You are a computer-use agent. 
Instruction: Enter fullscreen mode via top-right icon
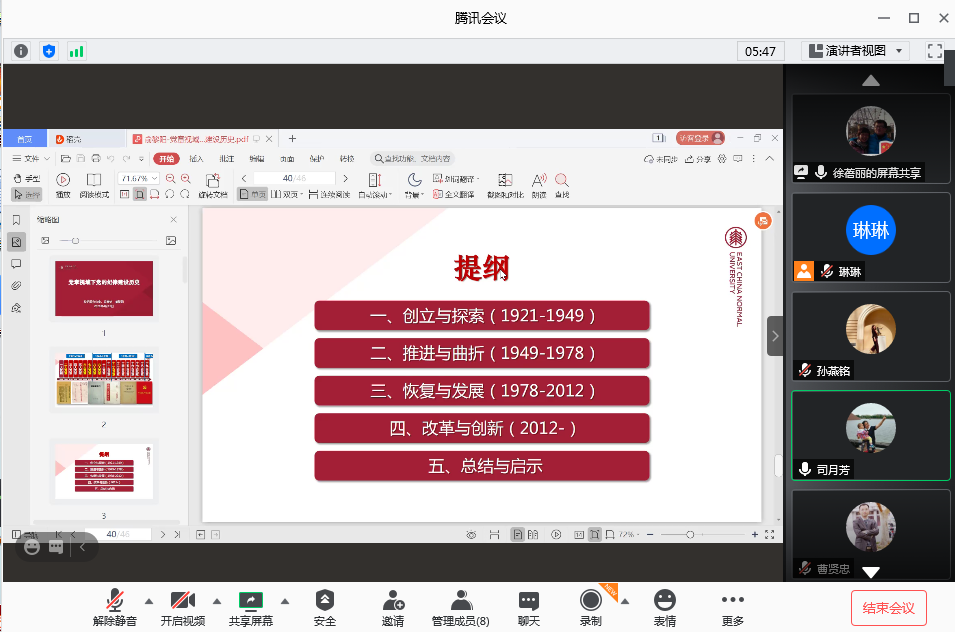[x=935, y=51]
